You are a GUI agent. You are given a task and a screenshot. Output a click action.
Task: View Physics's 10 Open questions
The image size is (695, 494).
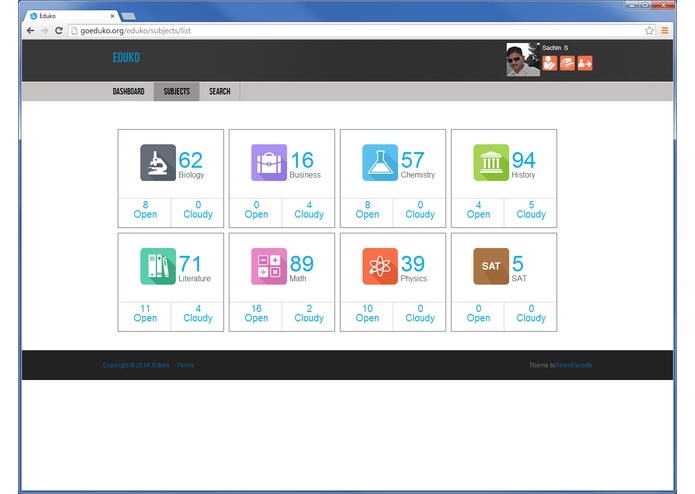(x=367, y=313)
